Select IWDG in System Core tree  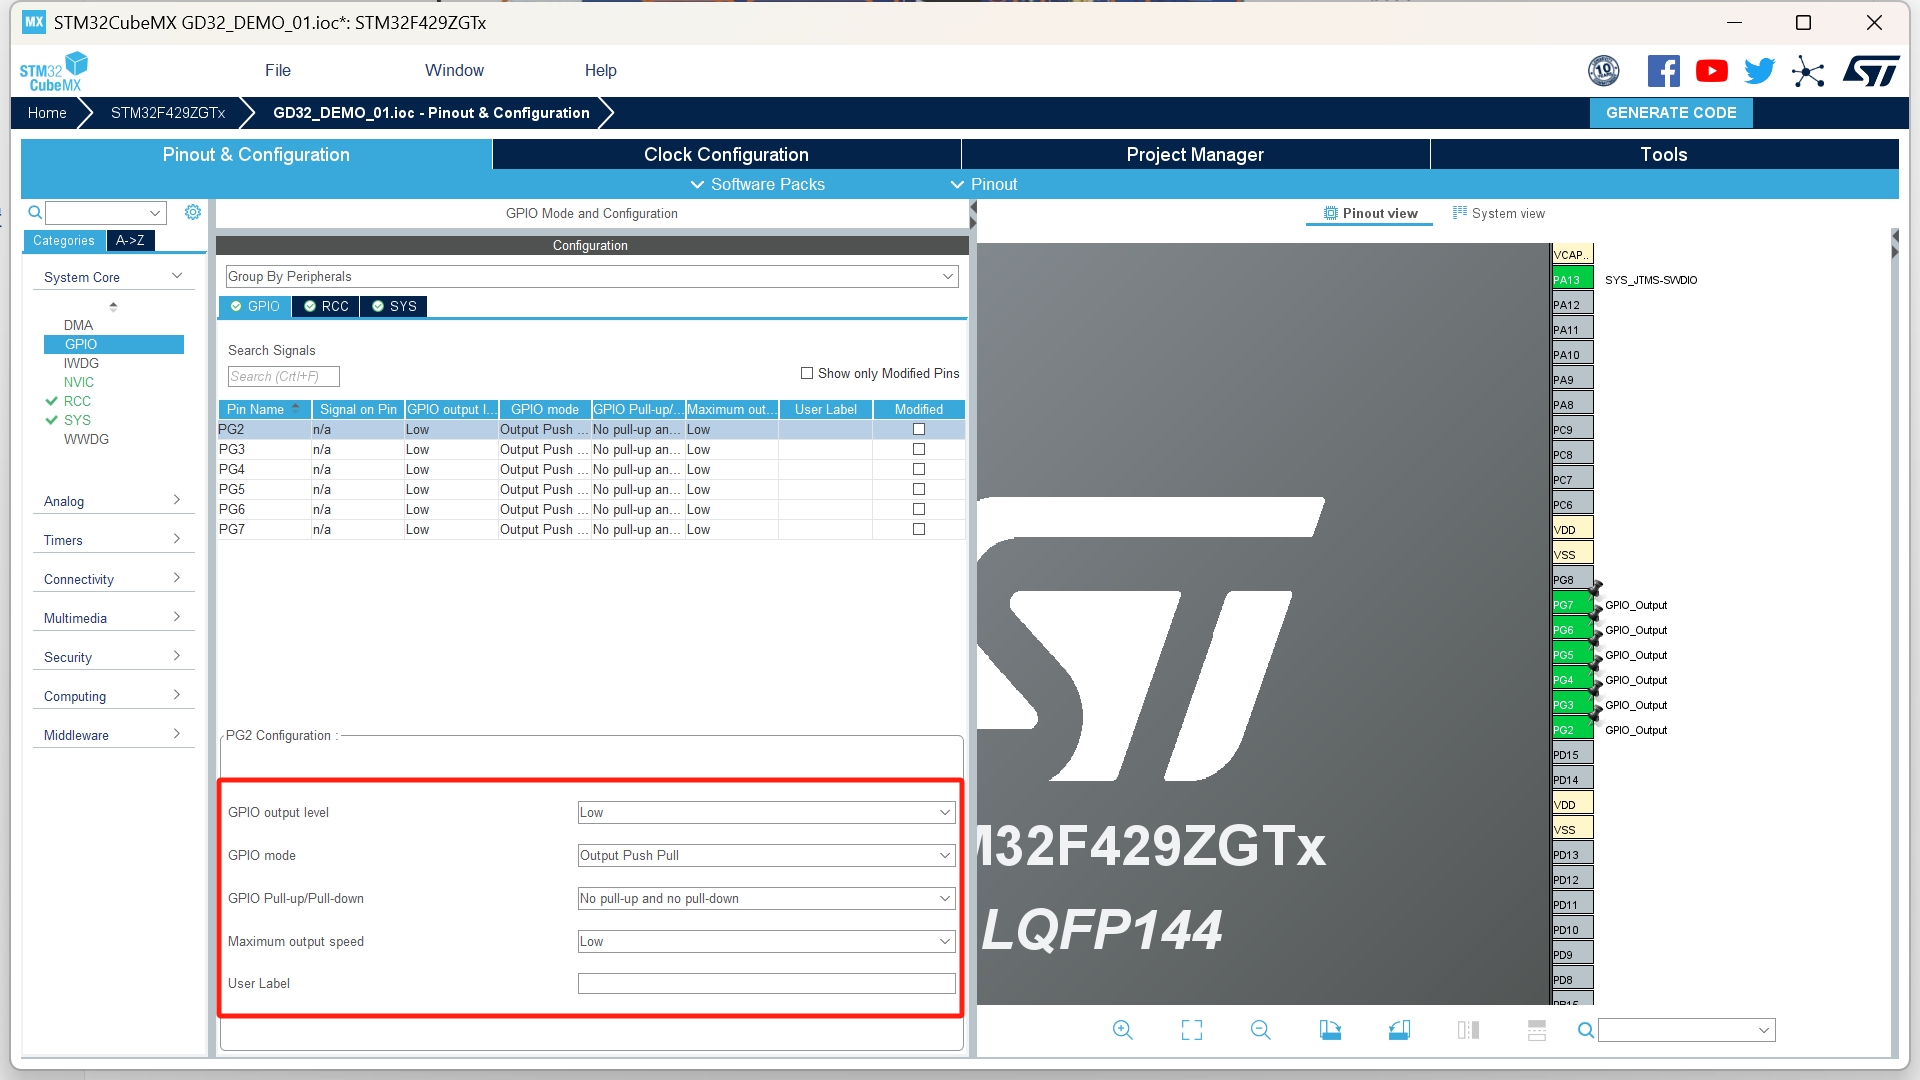pyautogui.click(x=81, y=363)
